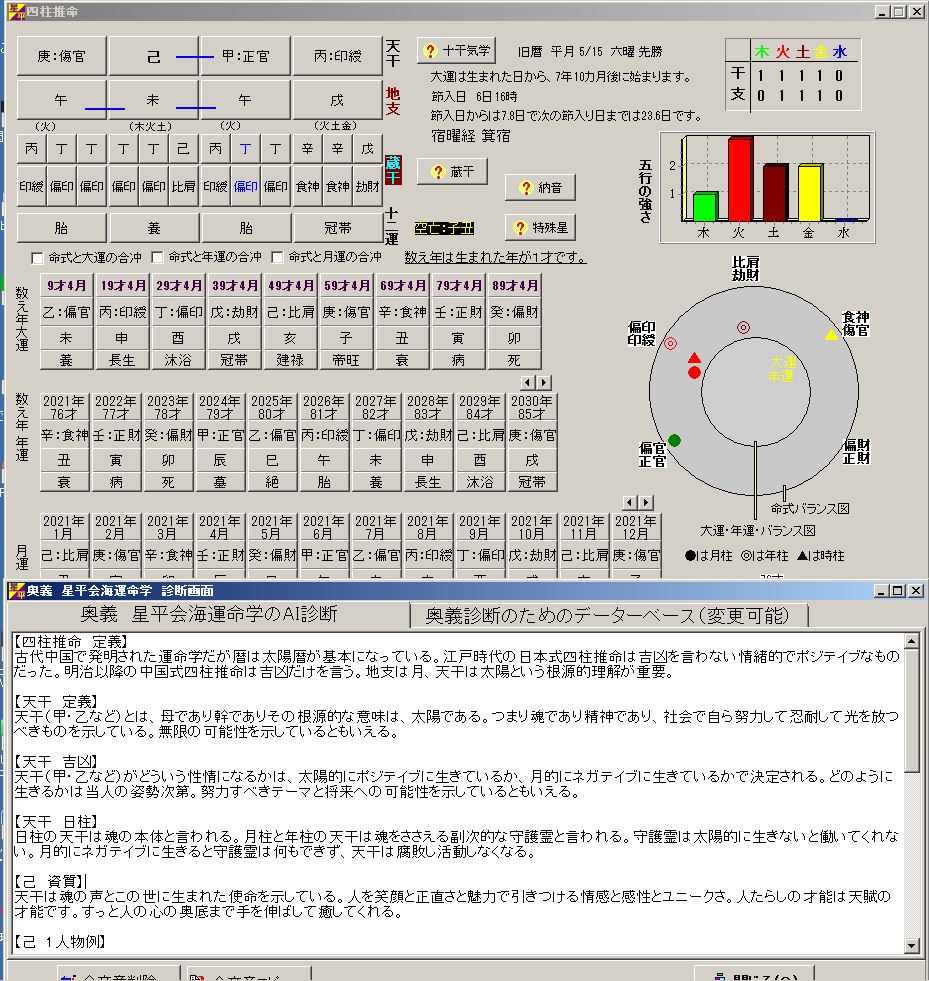Image resolution: width=929 pixels, height=981 pixels.
Task: Click the 養 button in 十二運 row
Action: [x=153, y=228]
